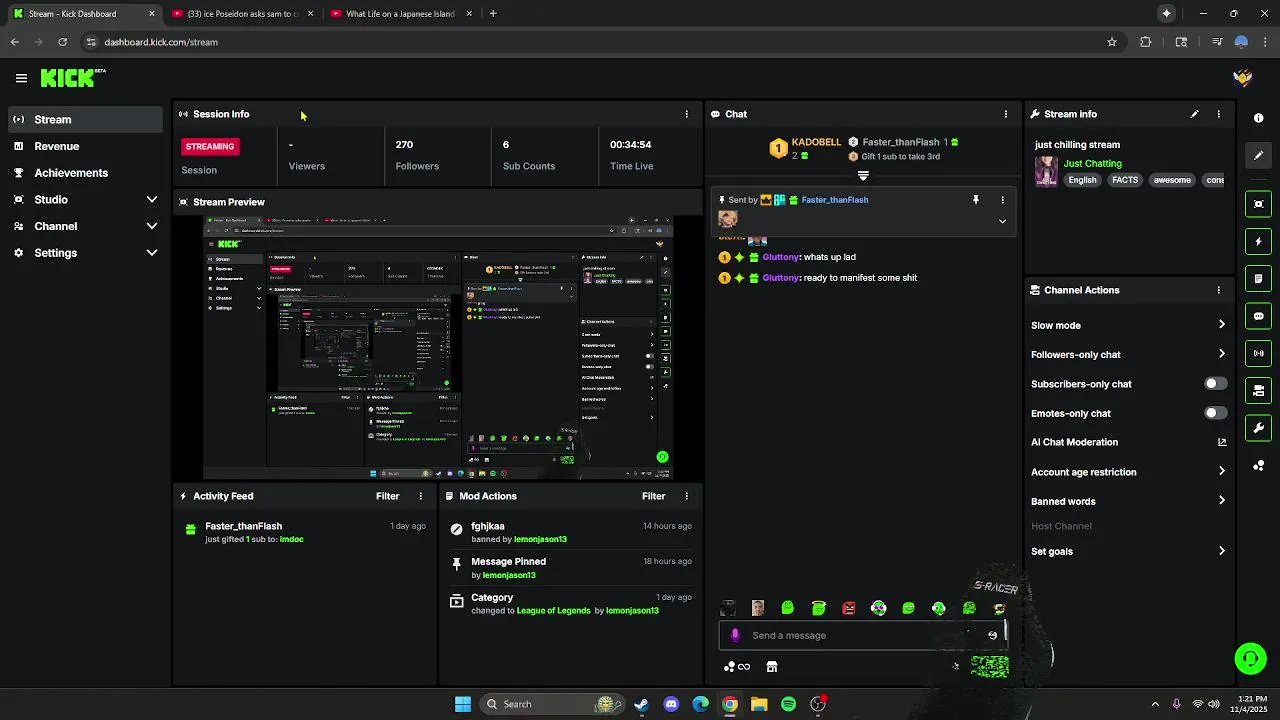Open Followers-only chat options arrow
The image size is (1280, 720).
coord(1221,354)
